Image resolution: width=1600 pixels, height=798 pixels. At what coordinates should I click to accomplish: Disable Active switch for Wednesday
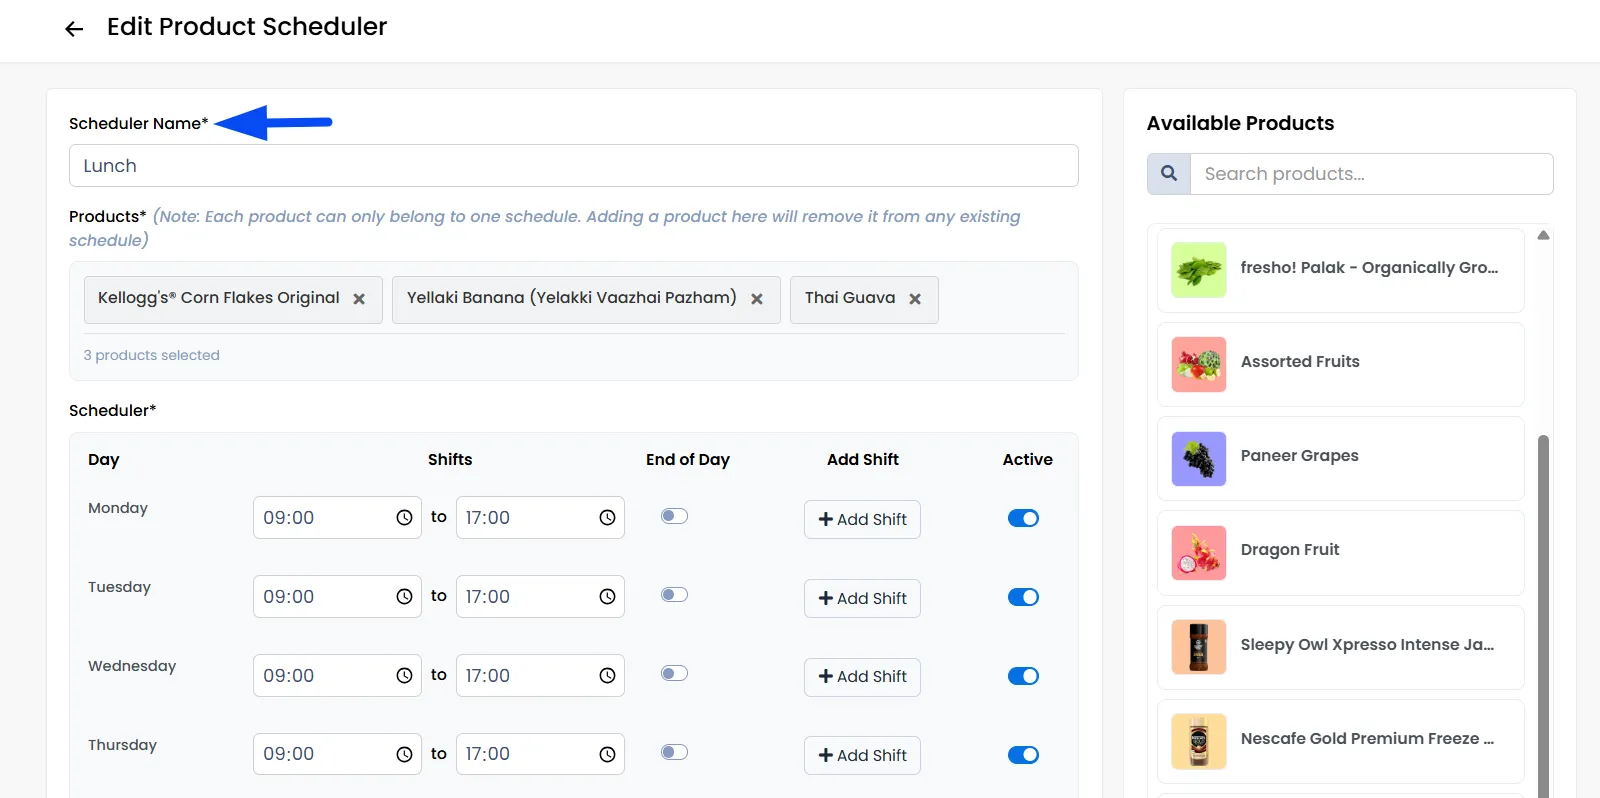1023,676
